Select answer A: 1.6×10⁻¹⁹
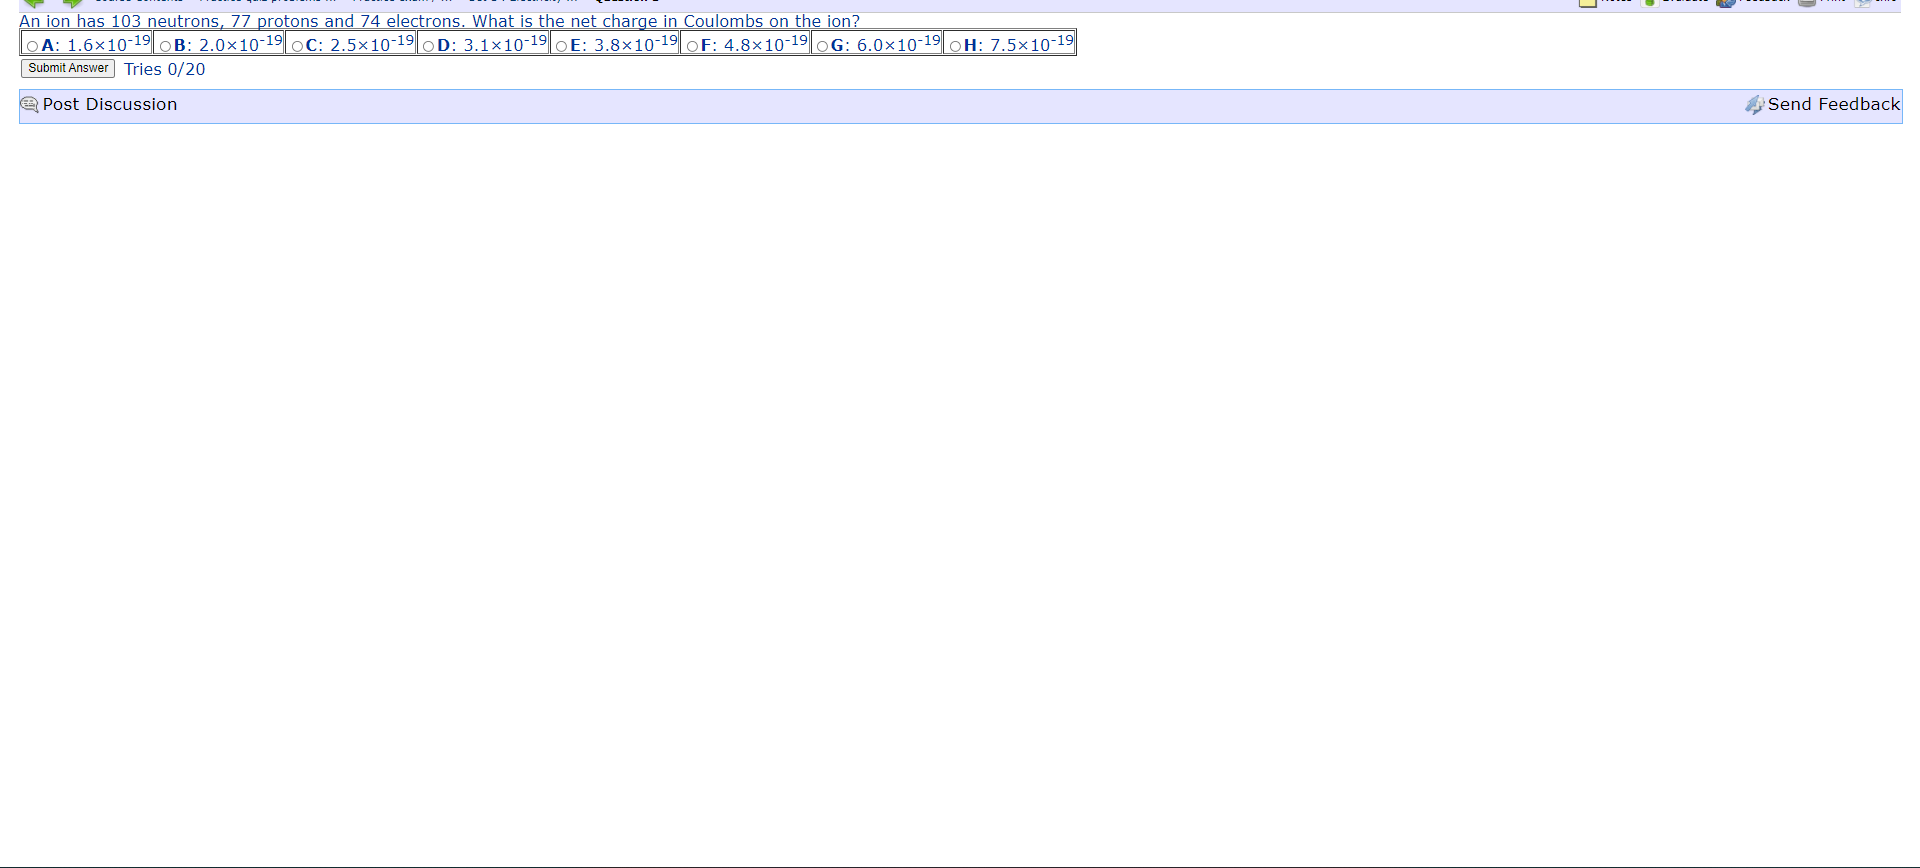 point(32,46)
